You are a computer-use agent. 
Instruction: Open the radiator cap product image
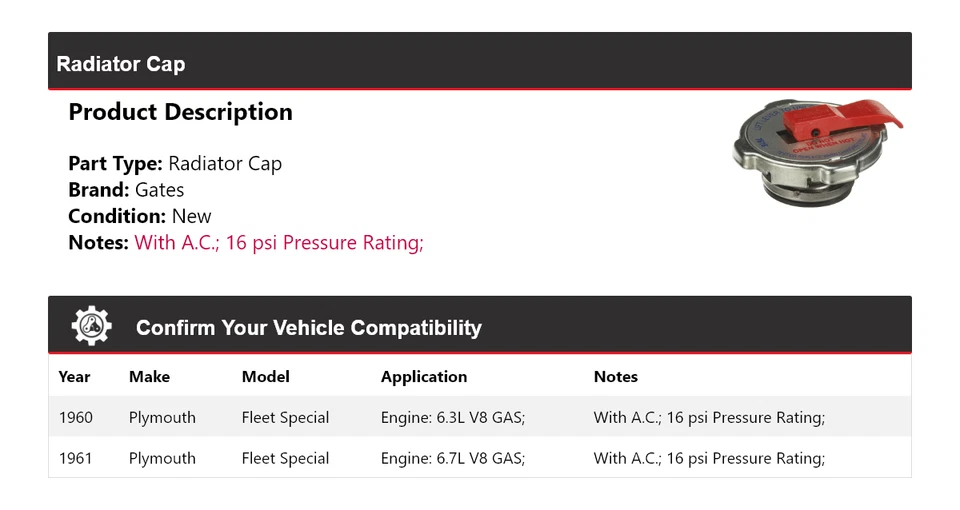point(815,152)
